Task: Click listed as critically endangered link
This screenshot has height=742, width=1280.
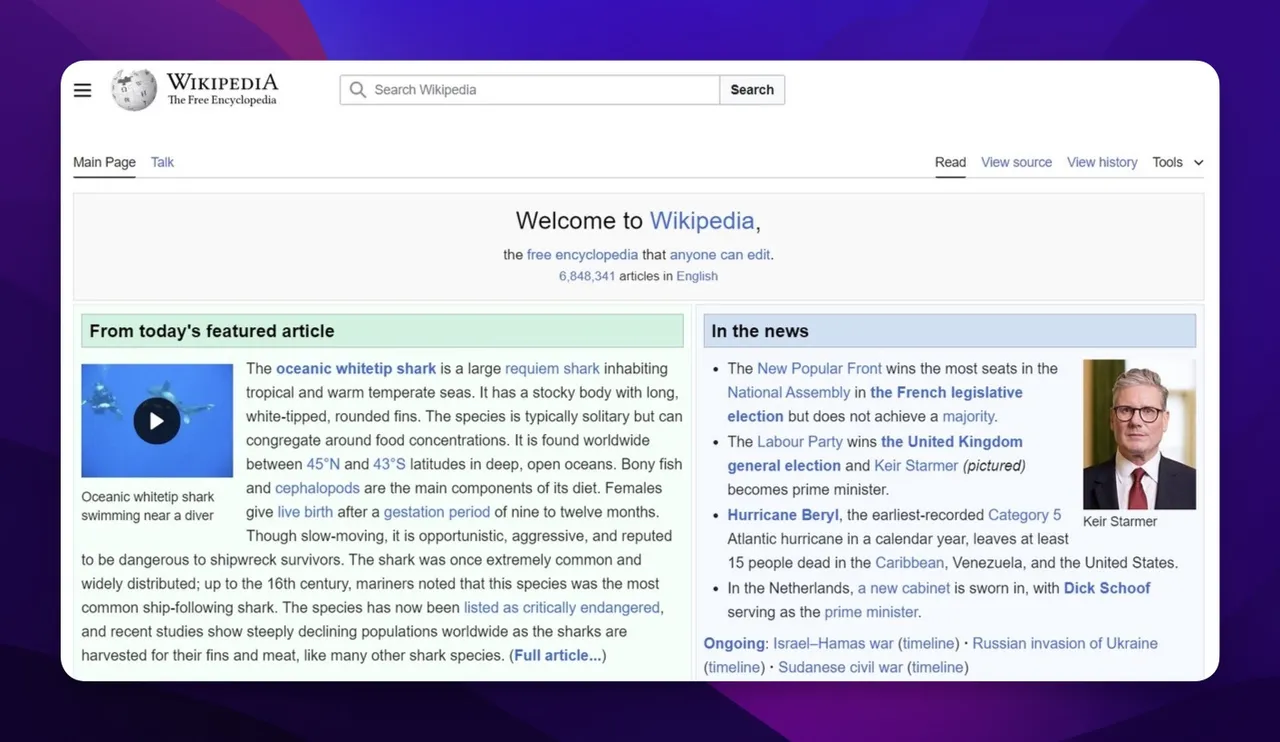Action: (x=562, y=608)
